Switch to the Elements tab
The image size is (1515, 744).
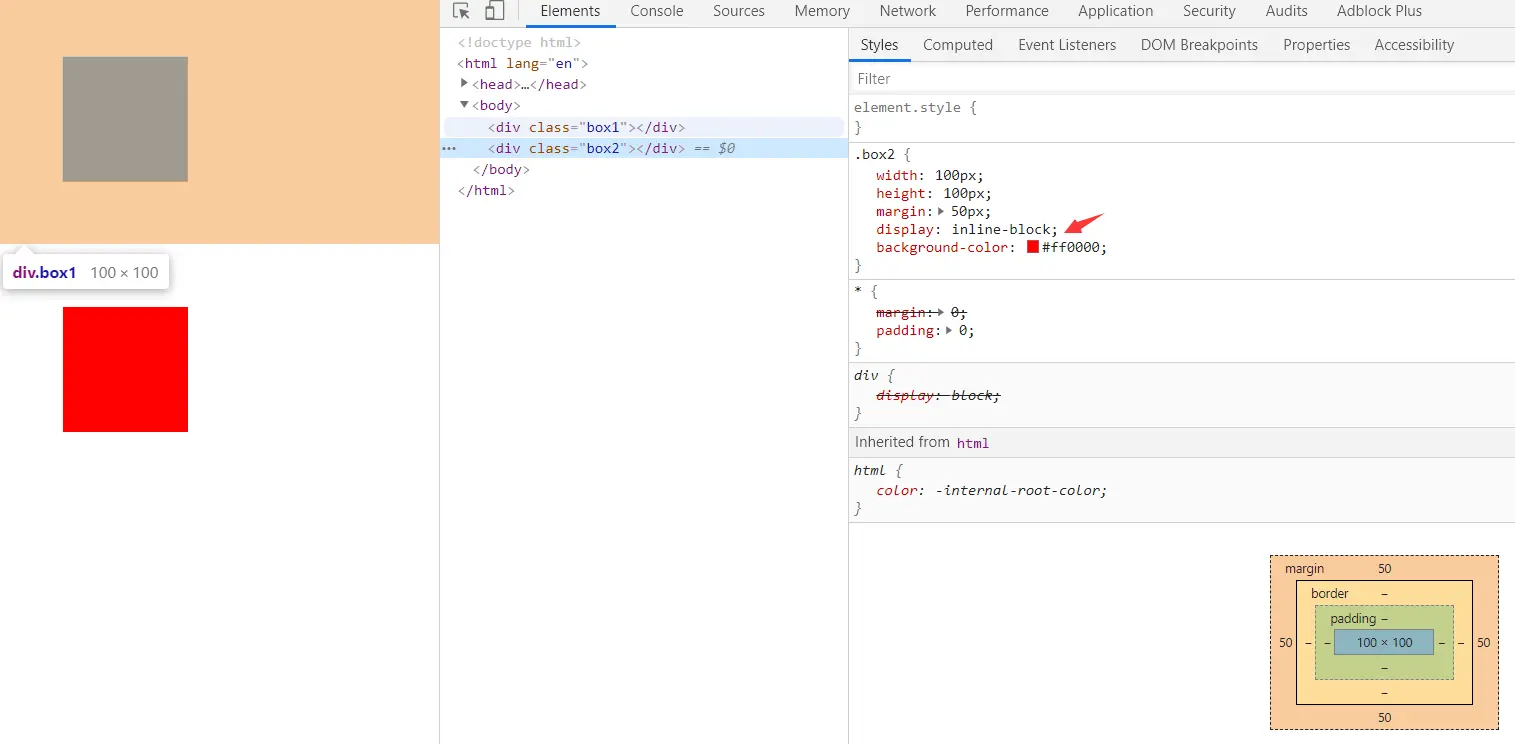[x=570, y=11]
